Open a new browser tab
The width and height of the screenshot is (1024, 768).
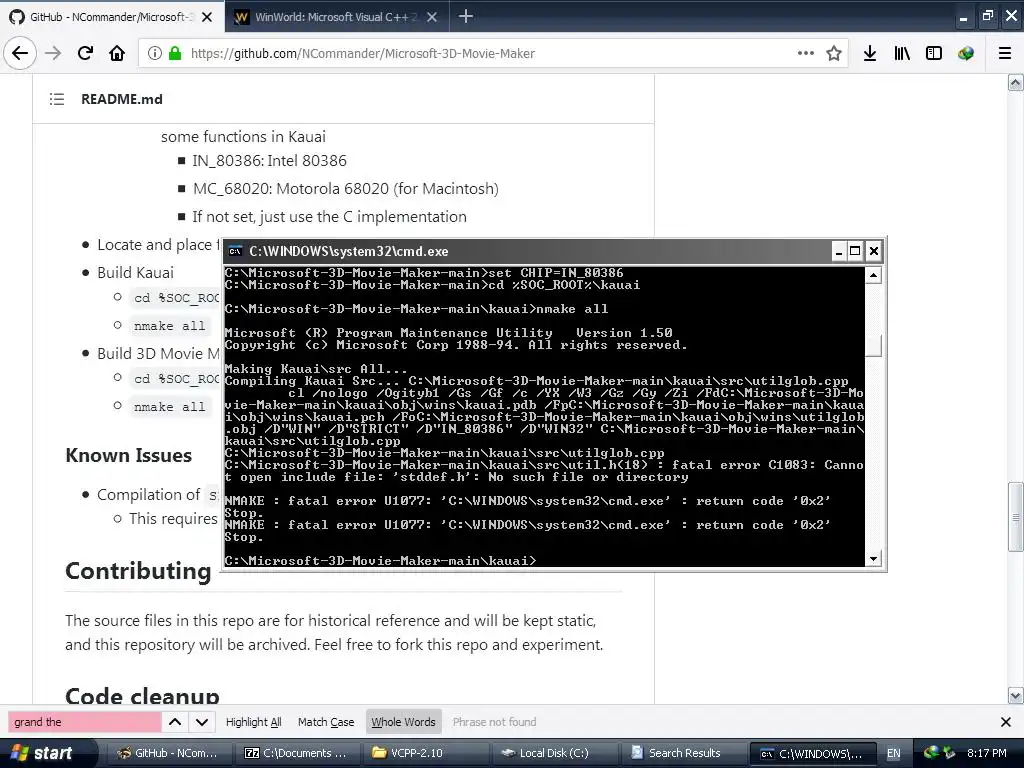pyautogui.click(x=466, y=16)
